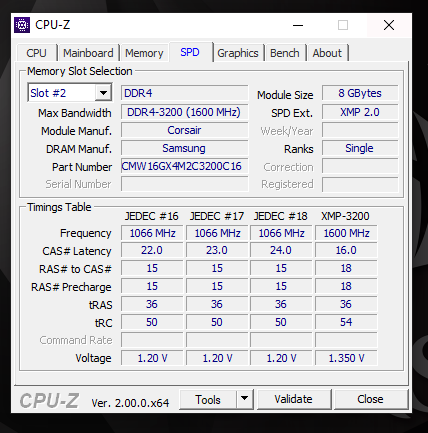Image resolution: width=428 pixels, height=433 pixels.
Task: Click JEDEC #16 frequency 1066 MHz cell
Action: point(152,233)
